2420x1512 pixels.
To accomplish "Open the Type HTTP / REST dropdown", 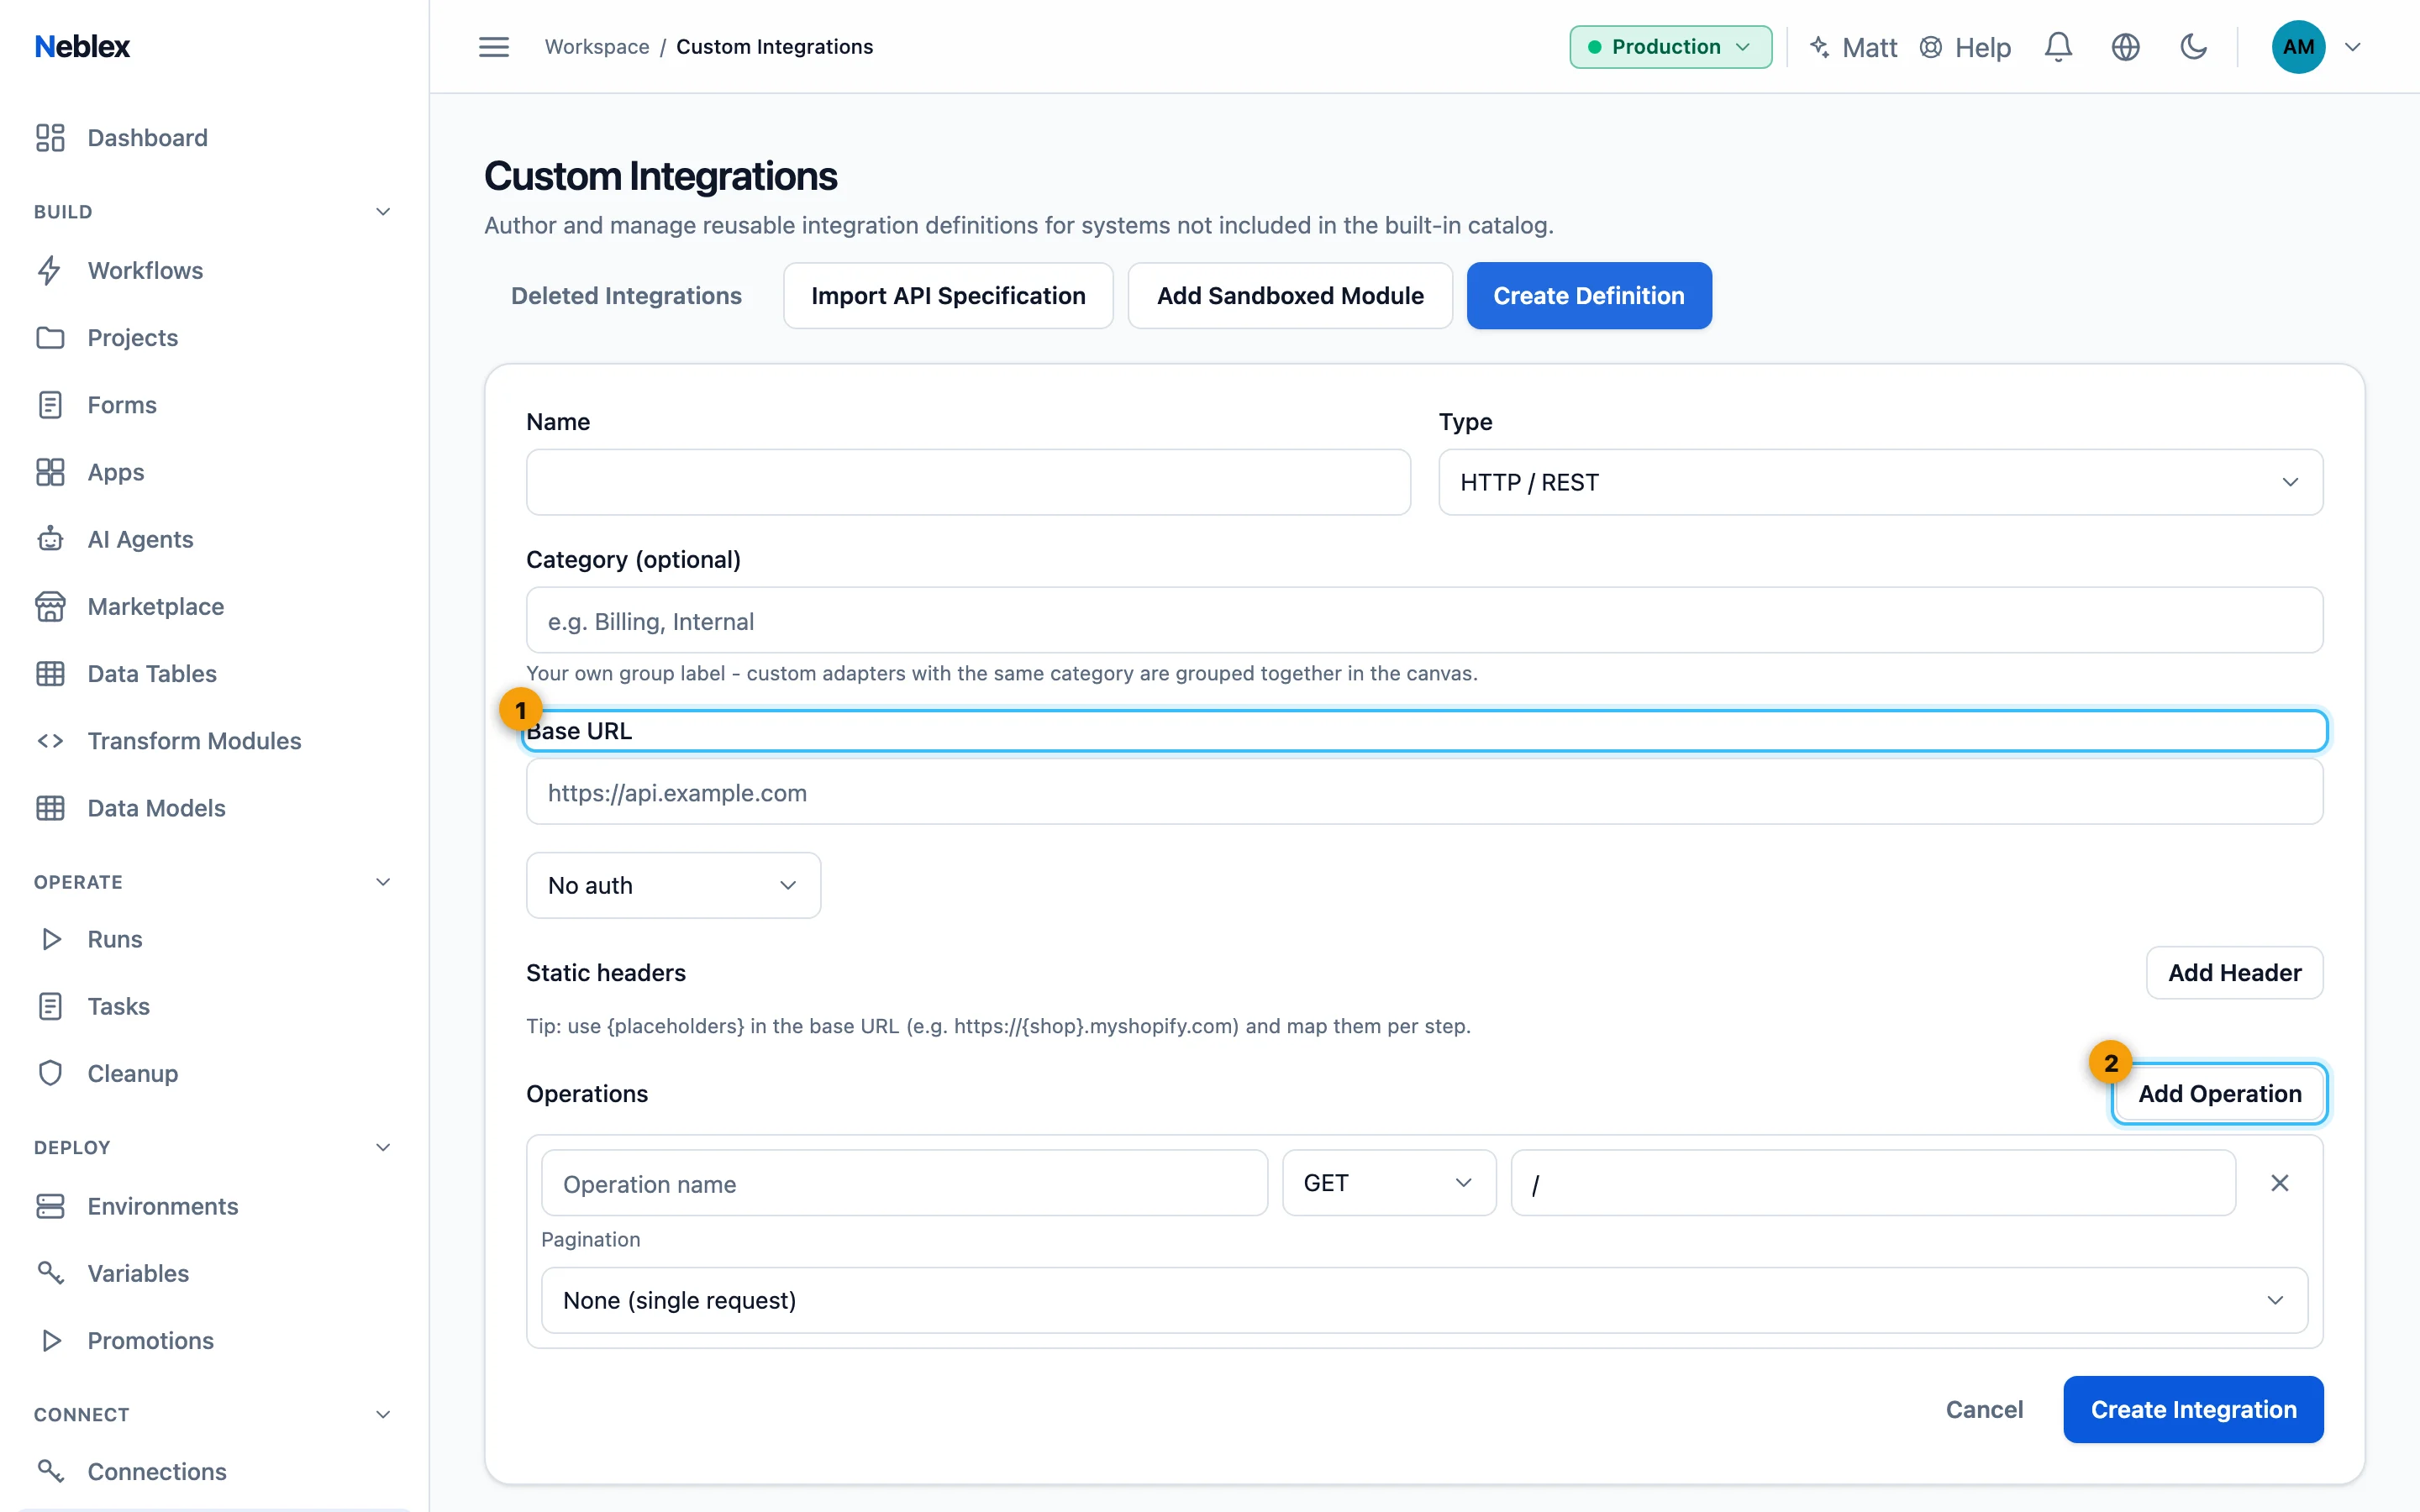I will [1880, 482].
